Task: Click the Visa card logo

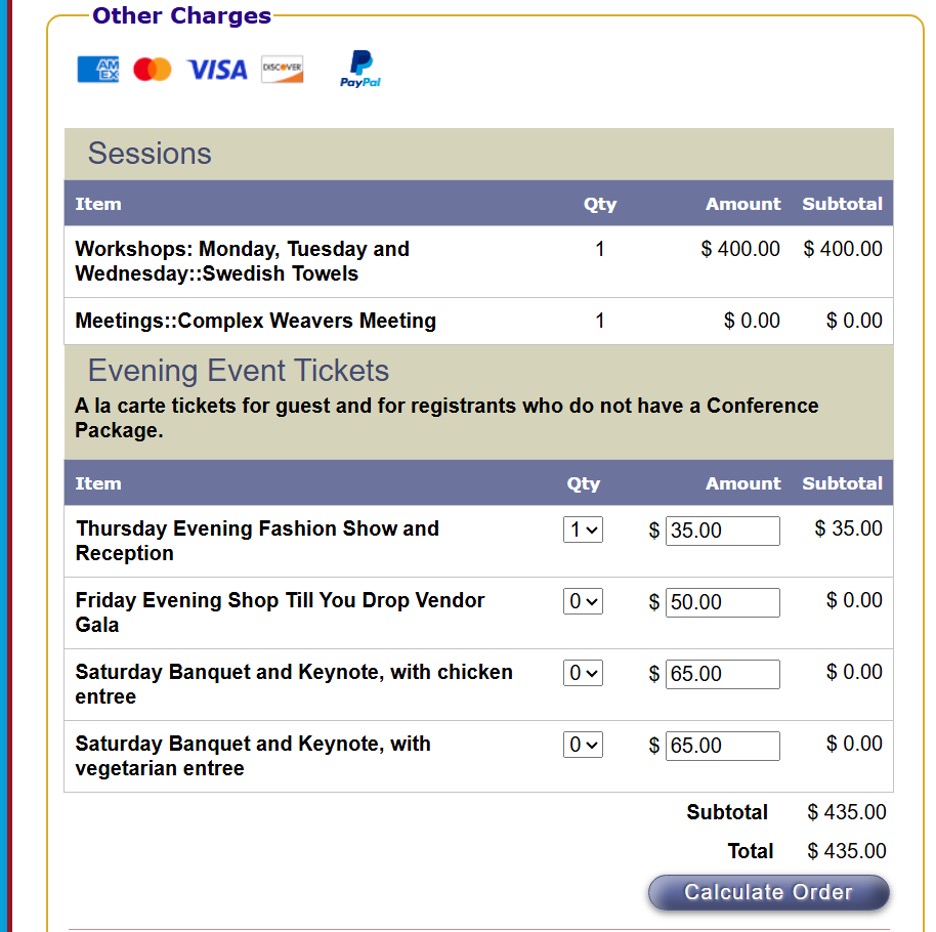Action: pyautogui.click(x=217, y=69)
